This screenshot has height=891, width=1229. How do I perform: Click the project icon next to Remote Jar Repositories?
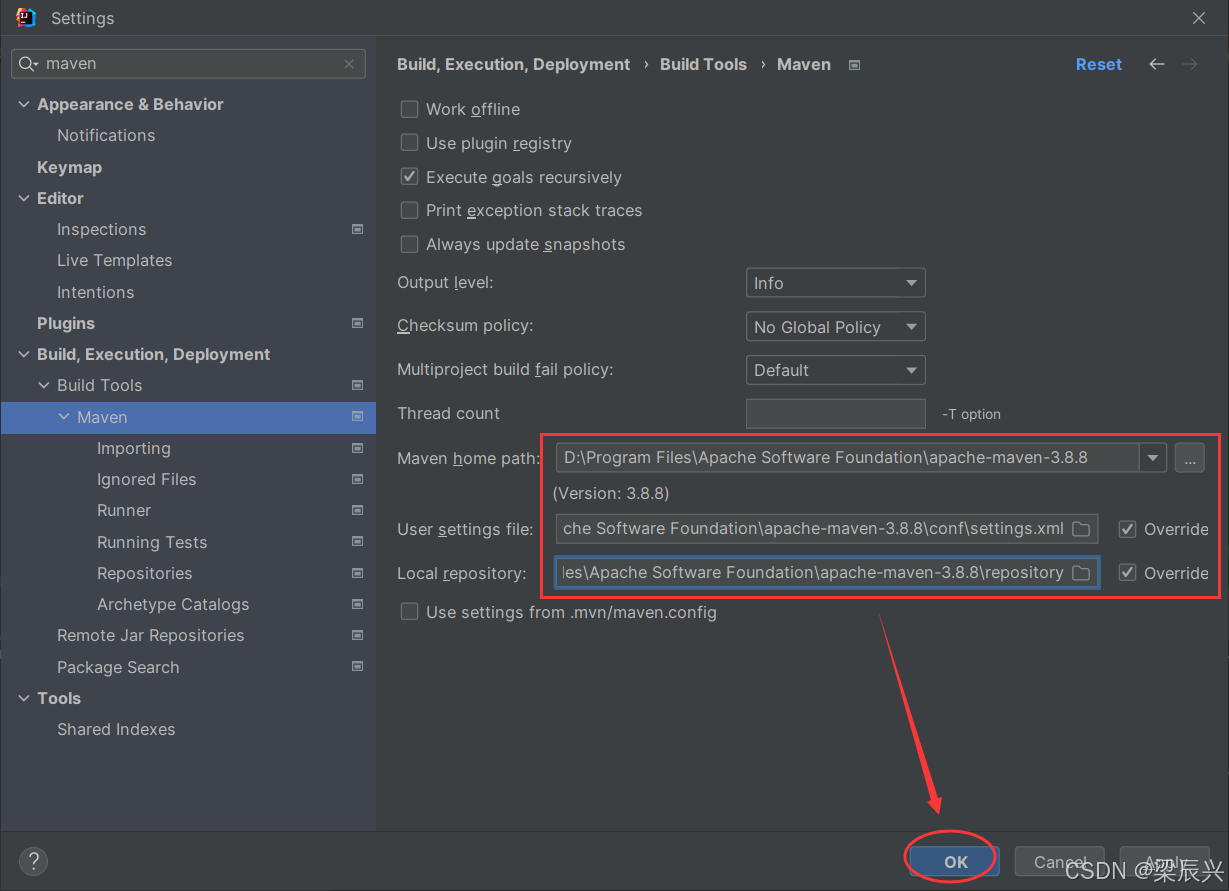point(357,635)
